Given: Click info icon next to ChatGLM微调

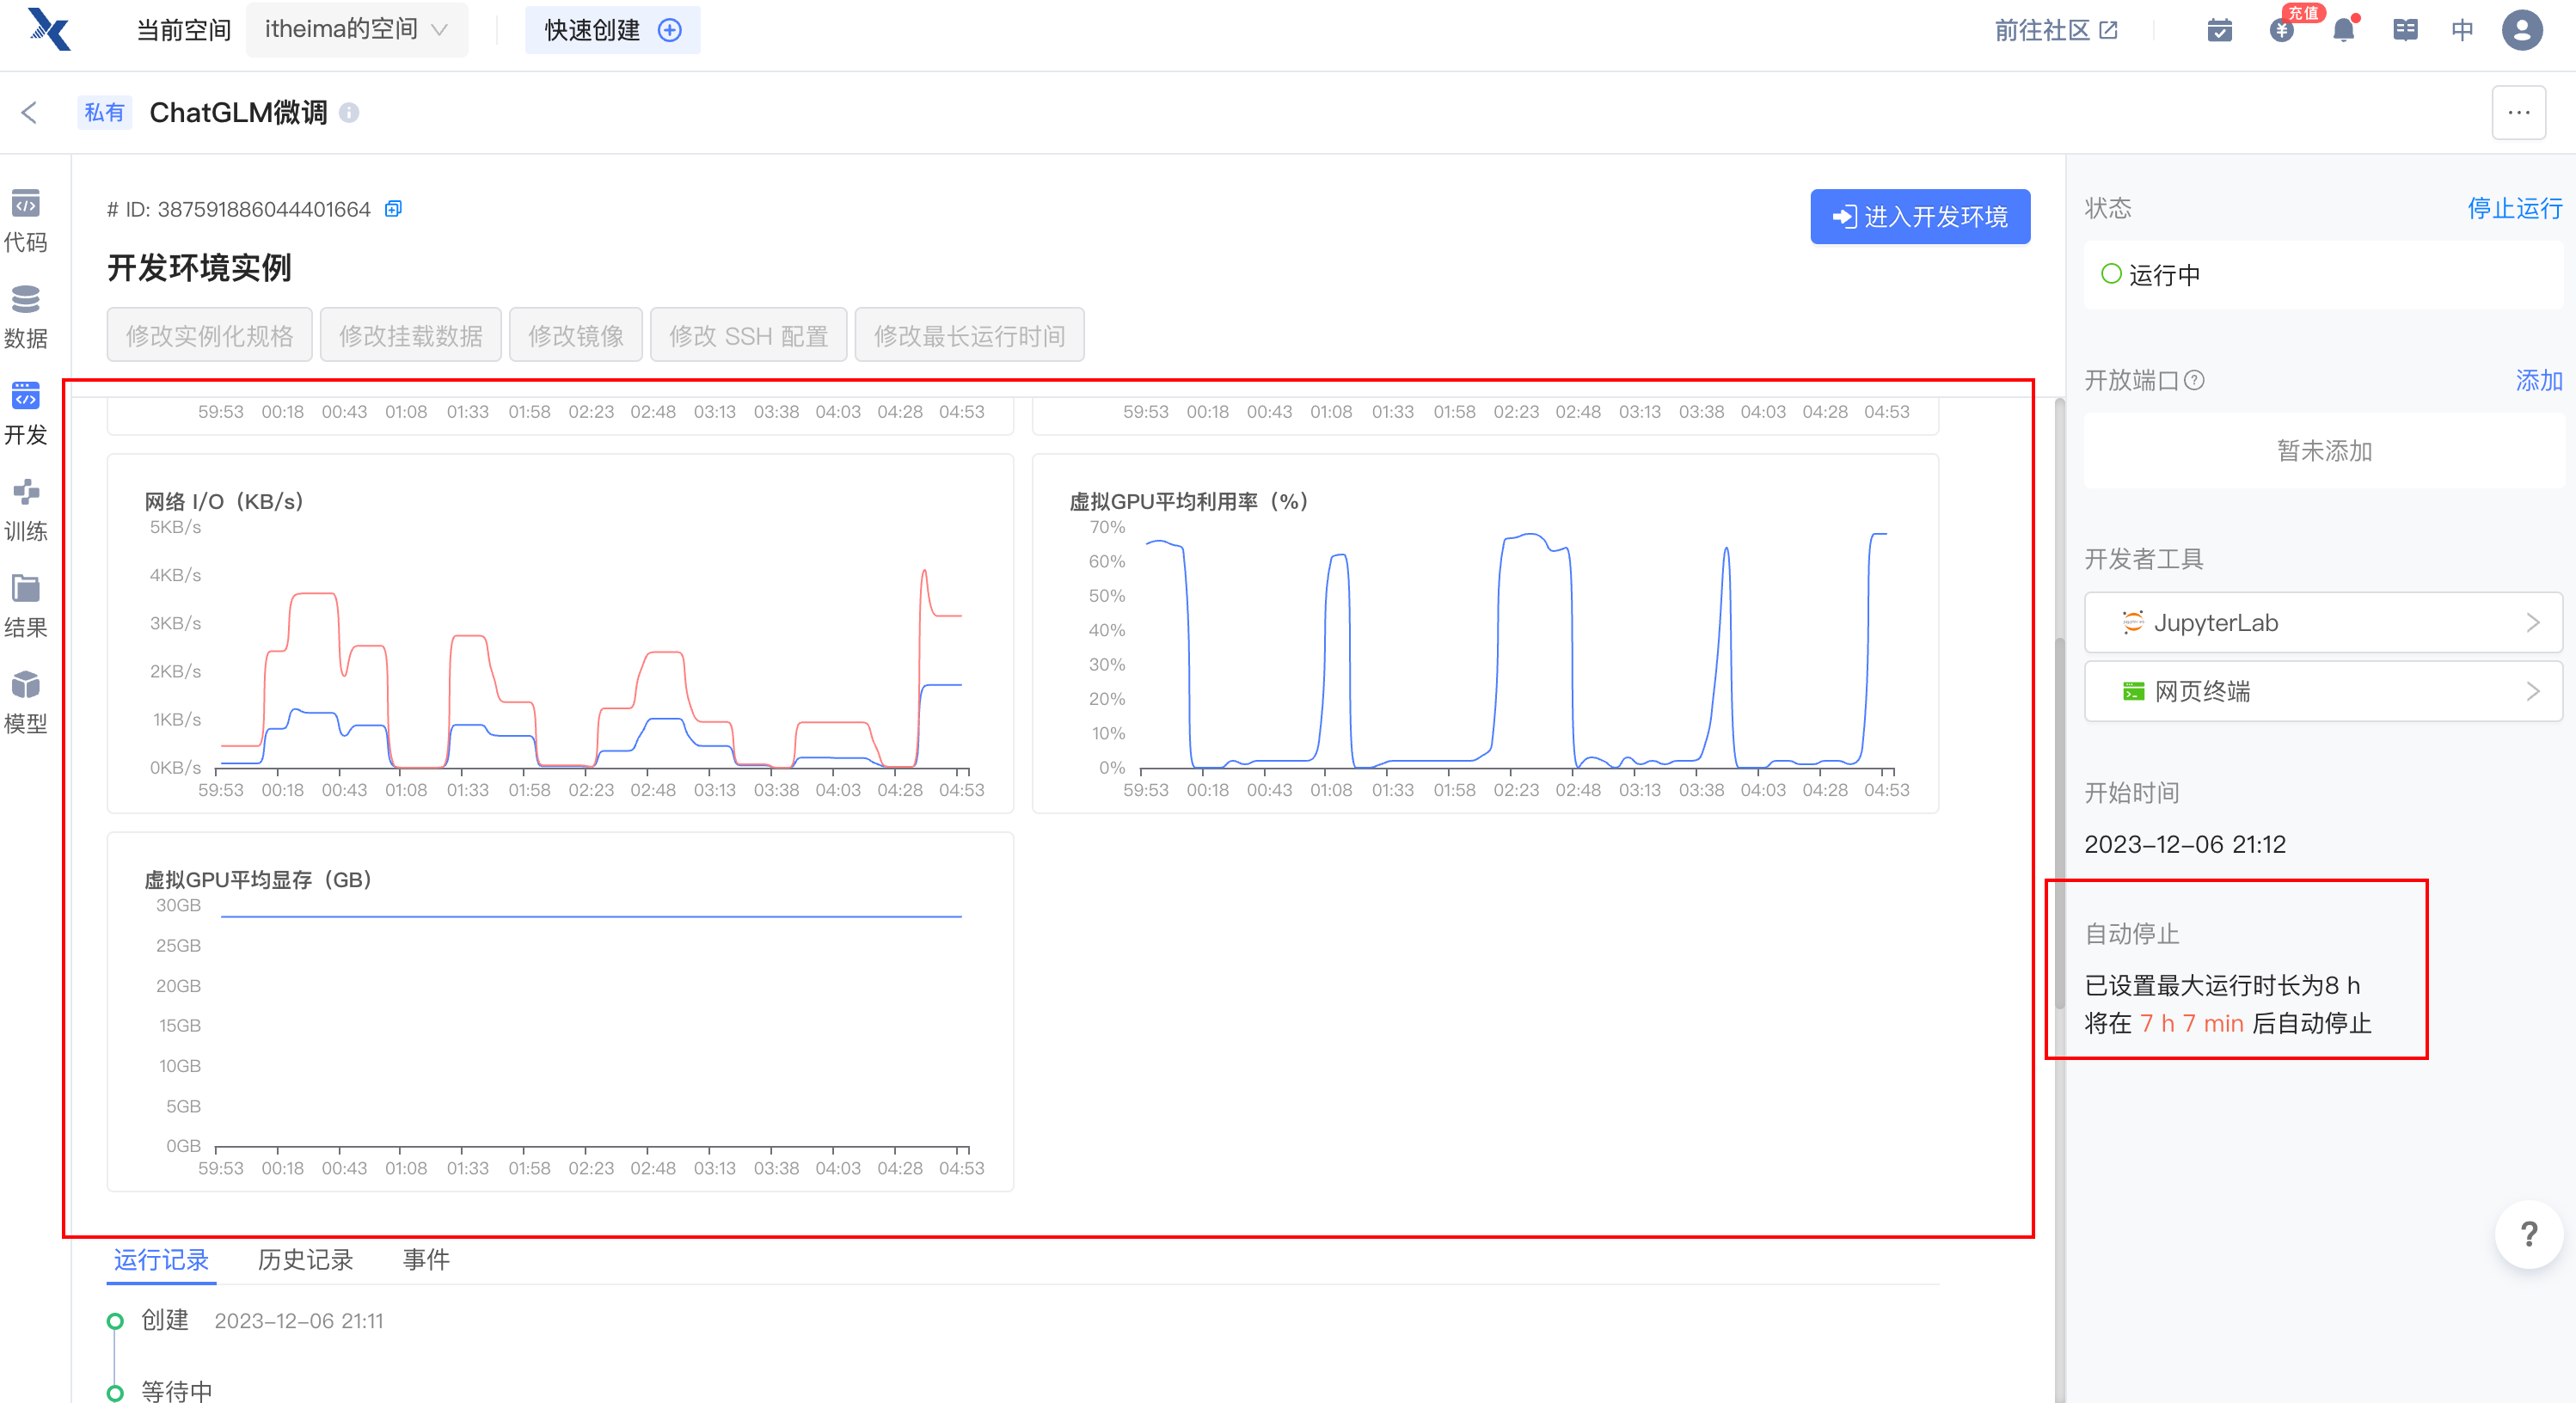Looking at the screenshot, I should pyautogui.click(x=349, y=113).
